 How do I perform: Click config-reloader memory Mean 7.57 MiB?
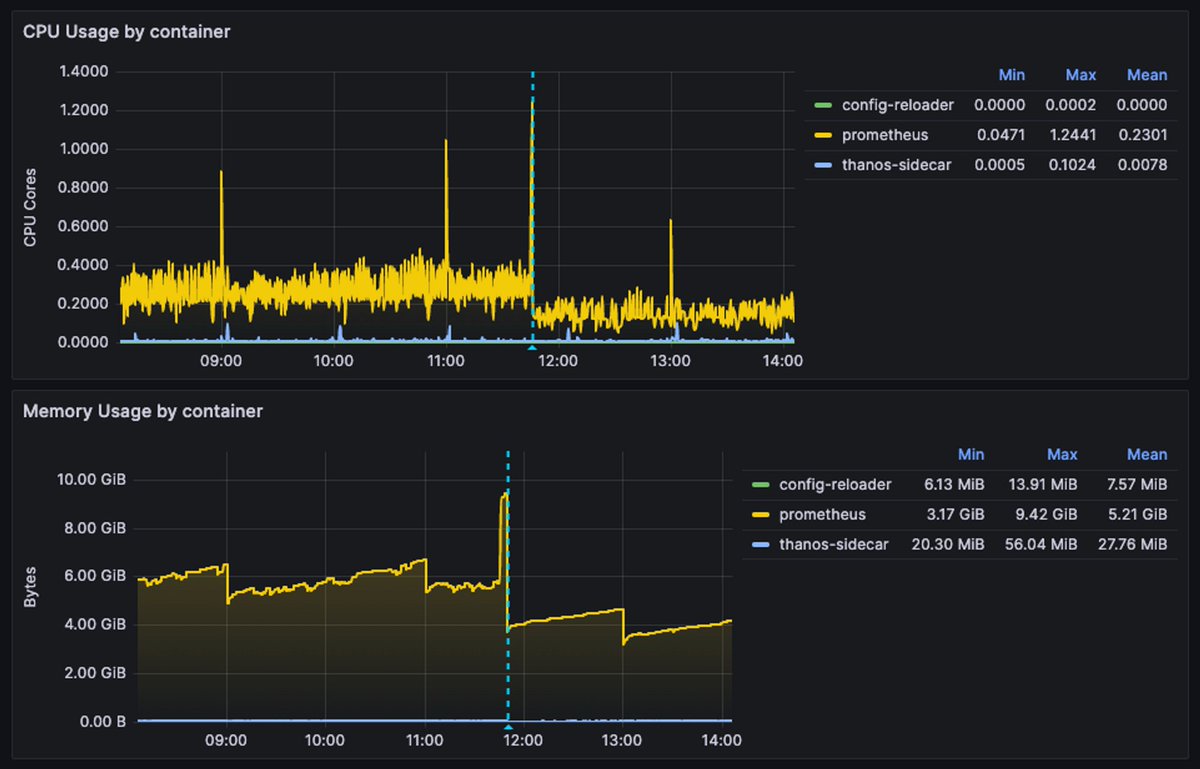pos(1136,484)
